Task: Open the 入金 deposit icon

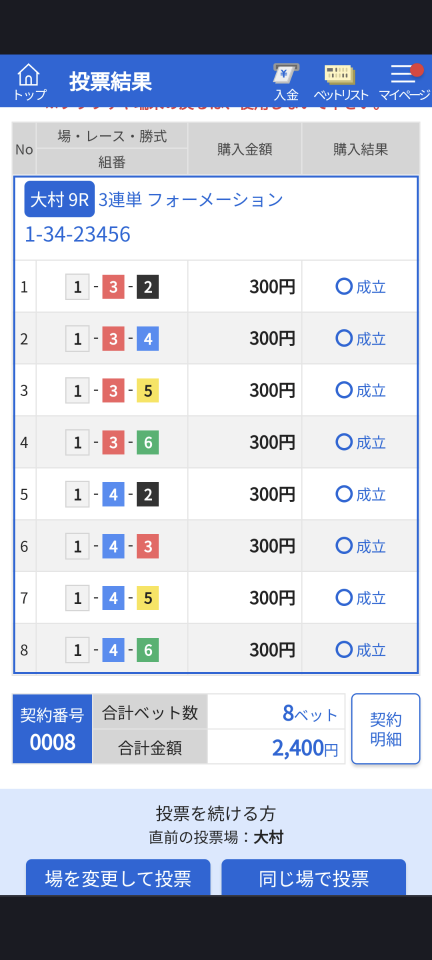Action: (x=286, y=82)
